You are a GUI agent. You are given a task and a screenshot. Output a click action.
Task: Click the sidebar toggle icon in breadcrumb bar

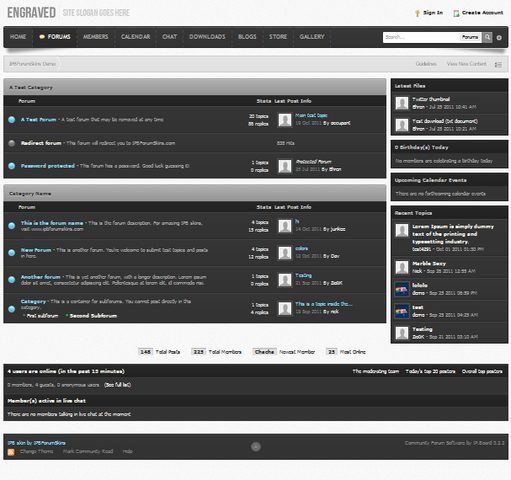(498, 64)
